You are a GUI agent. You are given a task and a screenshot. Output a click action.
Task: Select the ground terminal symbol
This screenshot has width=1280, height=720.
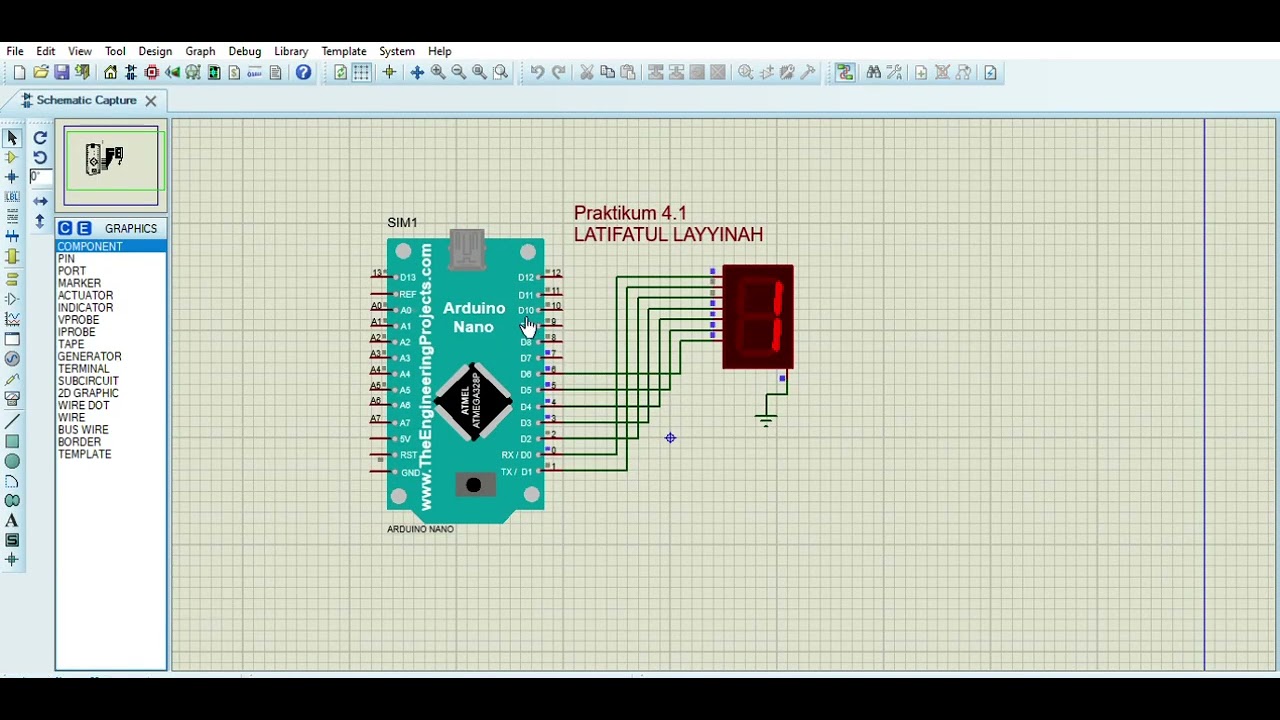[766, 420]
